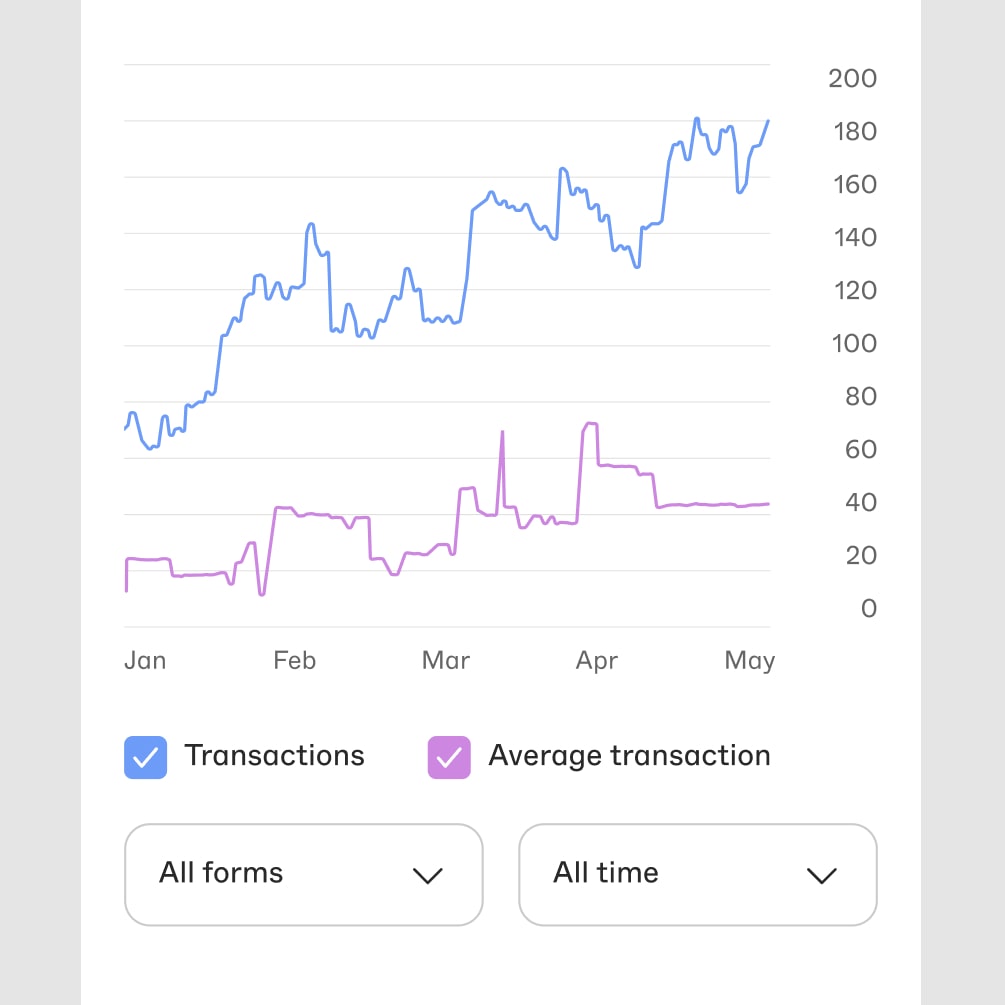Open the All time dropdown
The width and height of the screenshot is (1005, 1005).
click(x=697, y=874)
